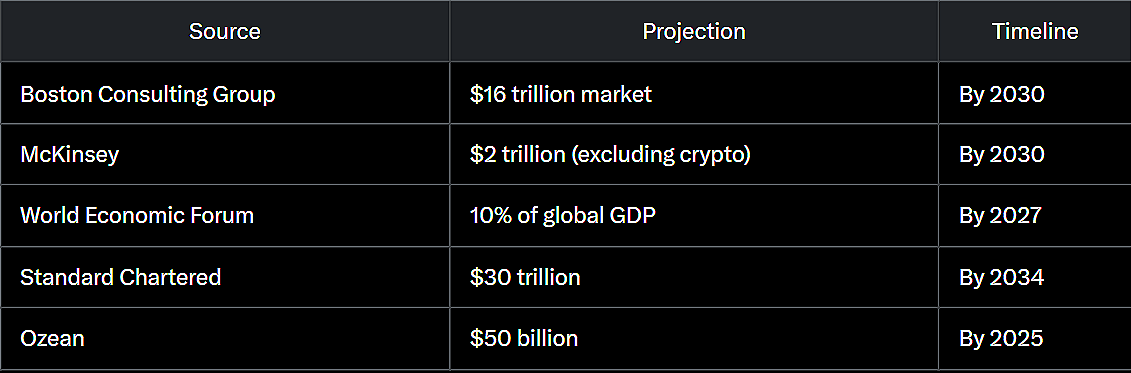Select the Boston Consulting Group cell
The height and width of the screenshot is (373, 1131).
tap(225, 93)
